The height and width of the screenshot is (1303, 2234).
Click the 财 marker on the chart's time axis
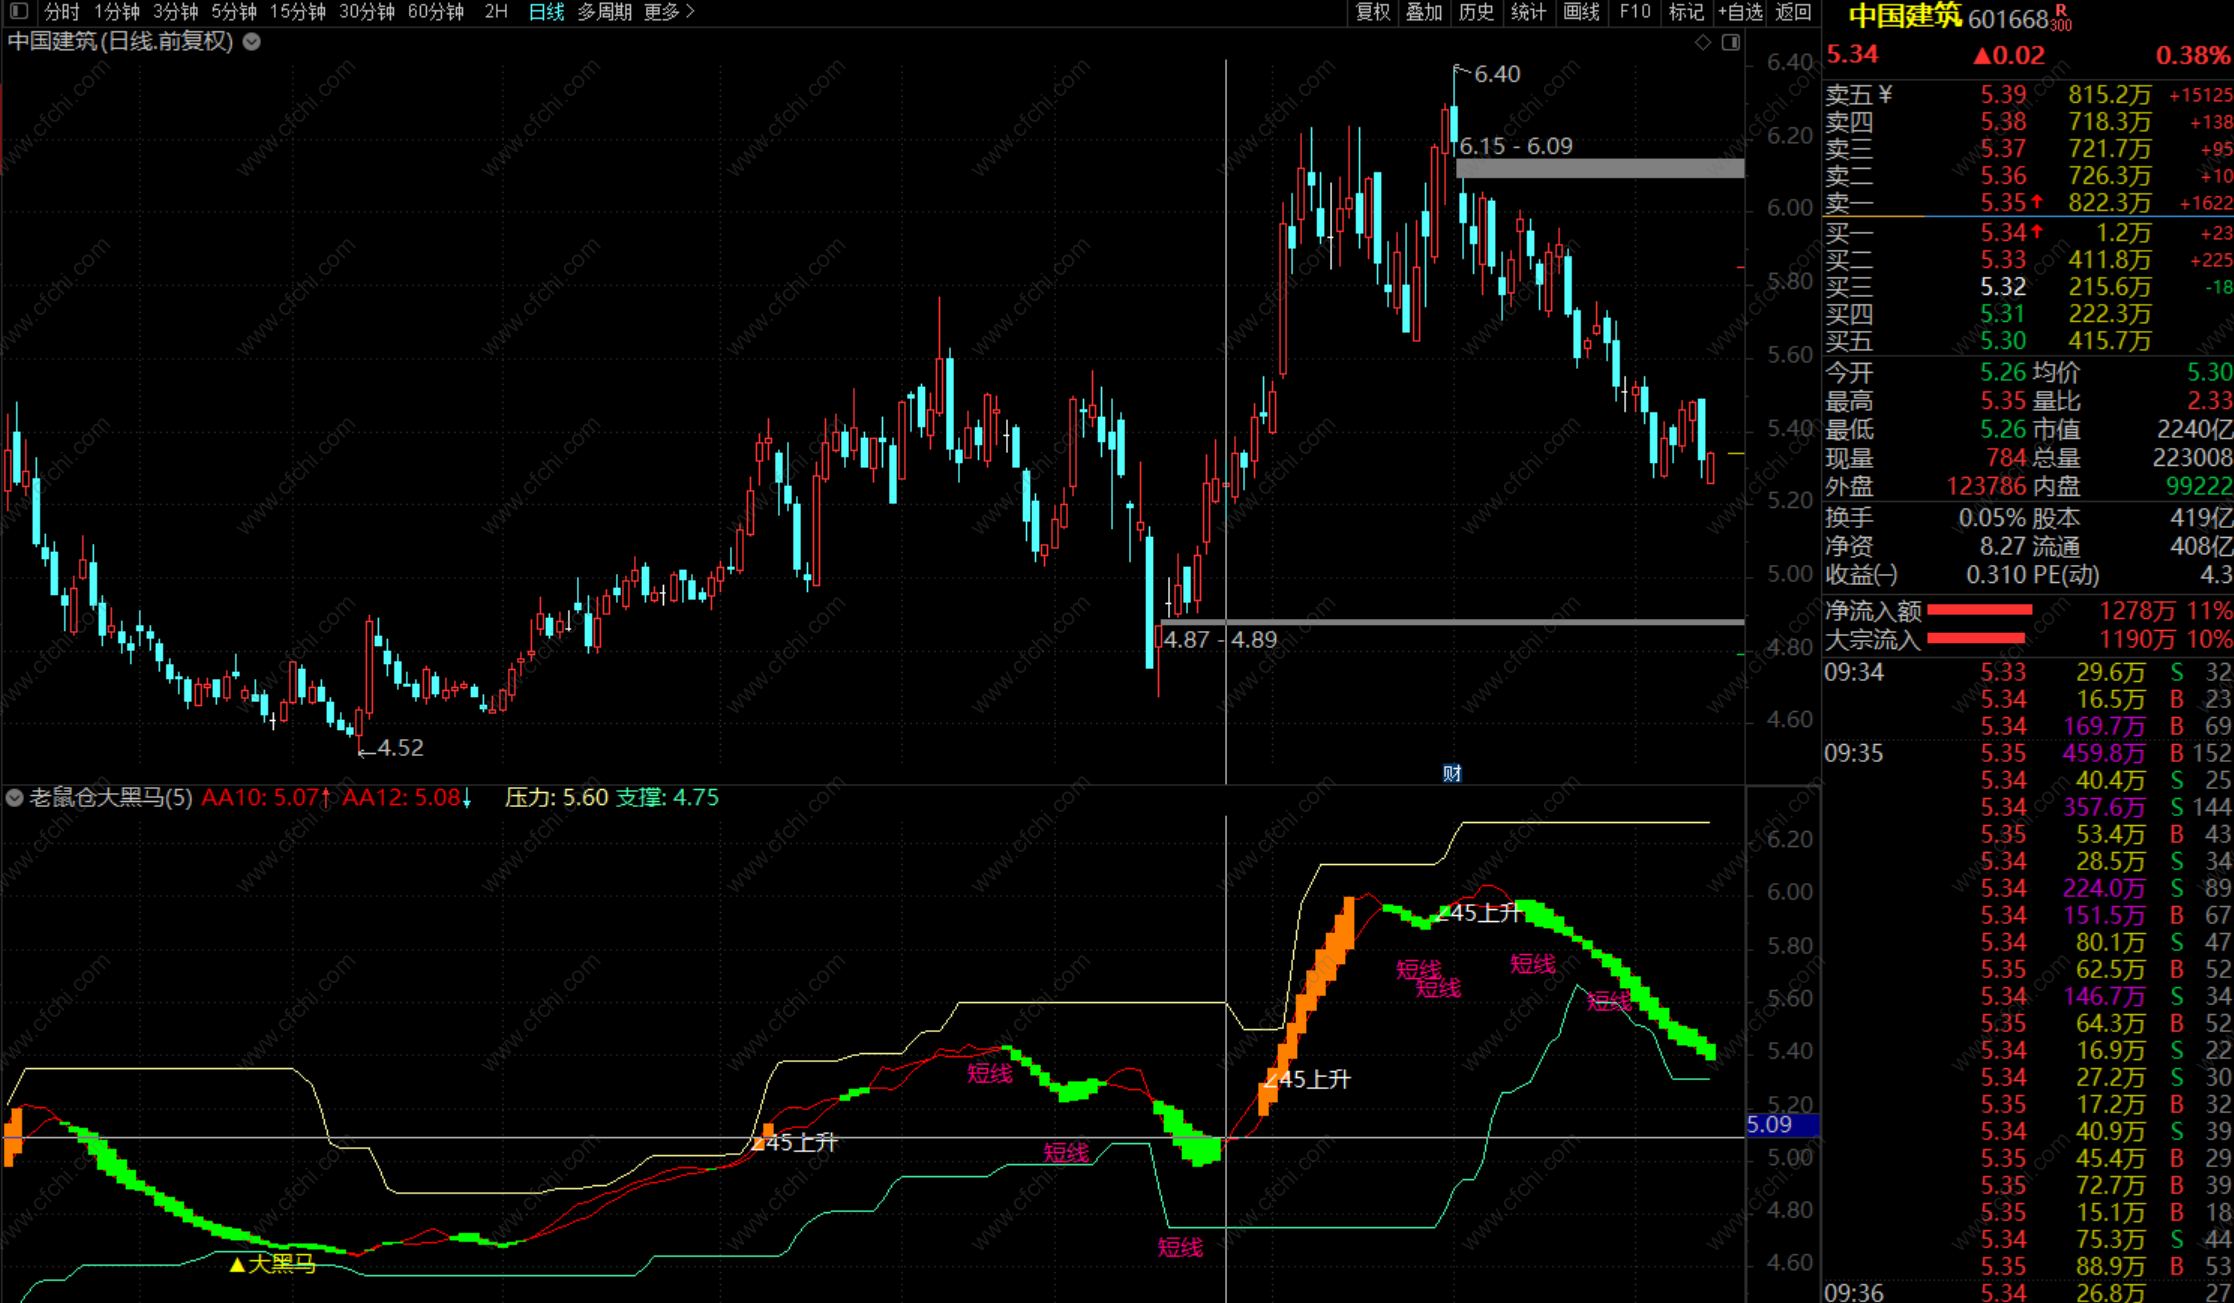1452,773
